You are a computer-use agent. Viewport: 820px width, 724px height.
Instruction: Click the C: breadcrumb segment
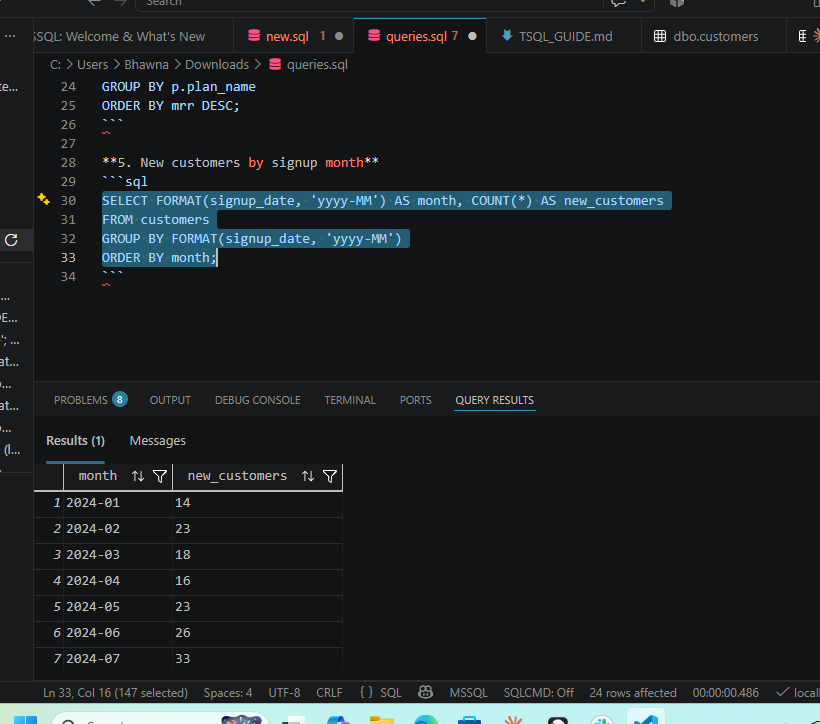click(x=55, y=64)
